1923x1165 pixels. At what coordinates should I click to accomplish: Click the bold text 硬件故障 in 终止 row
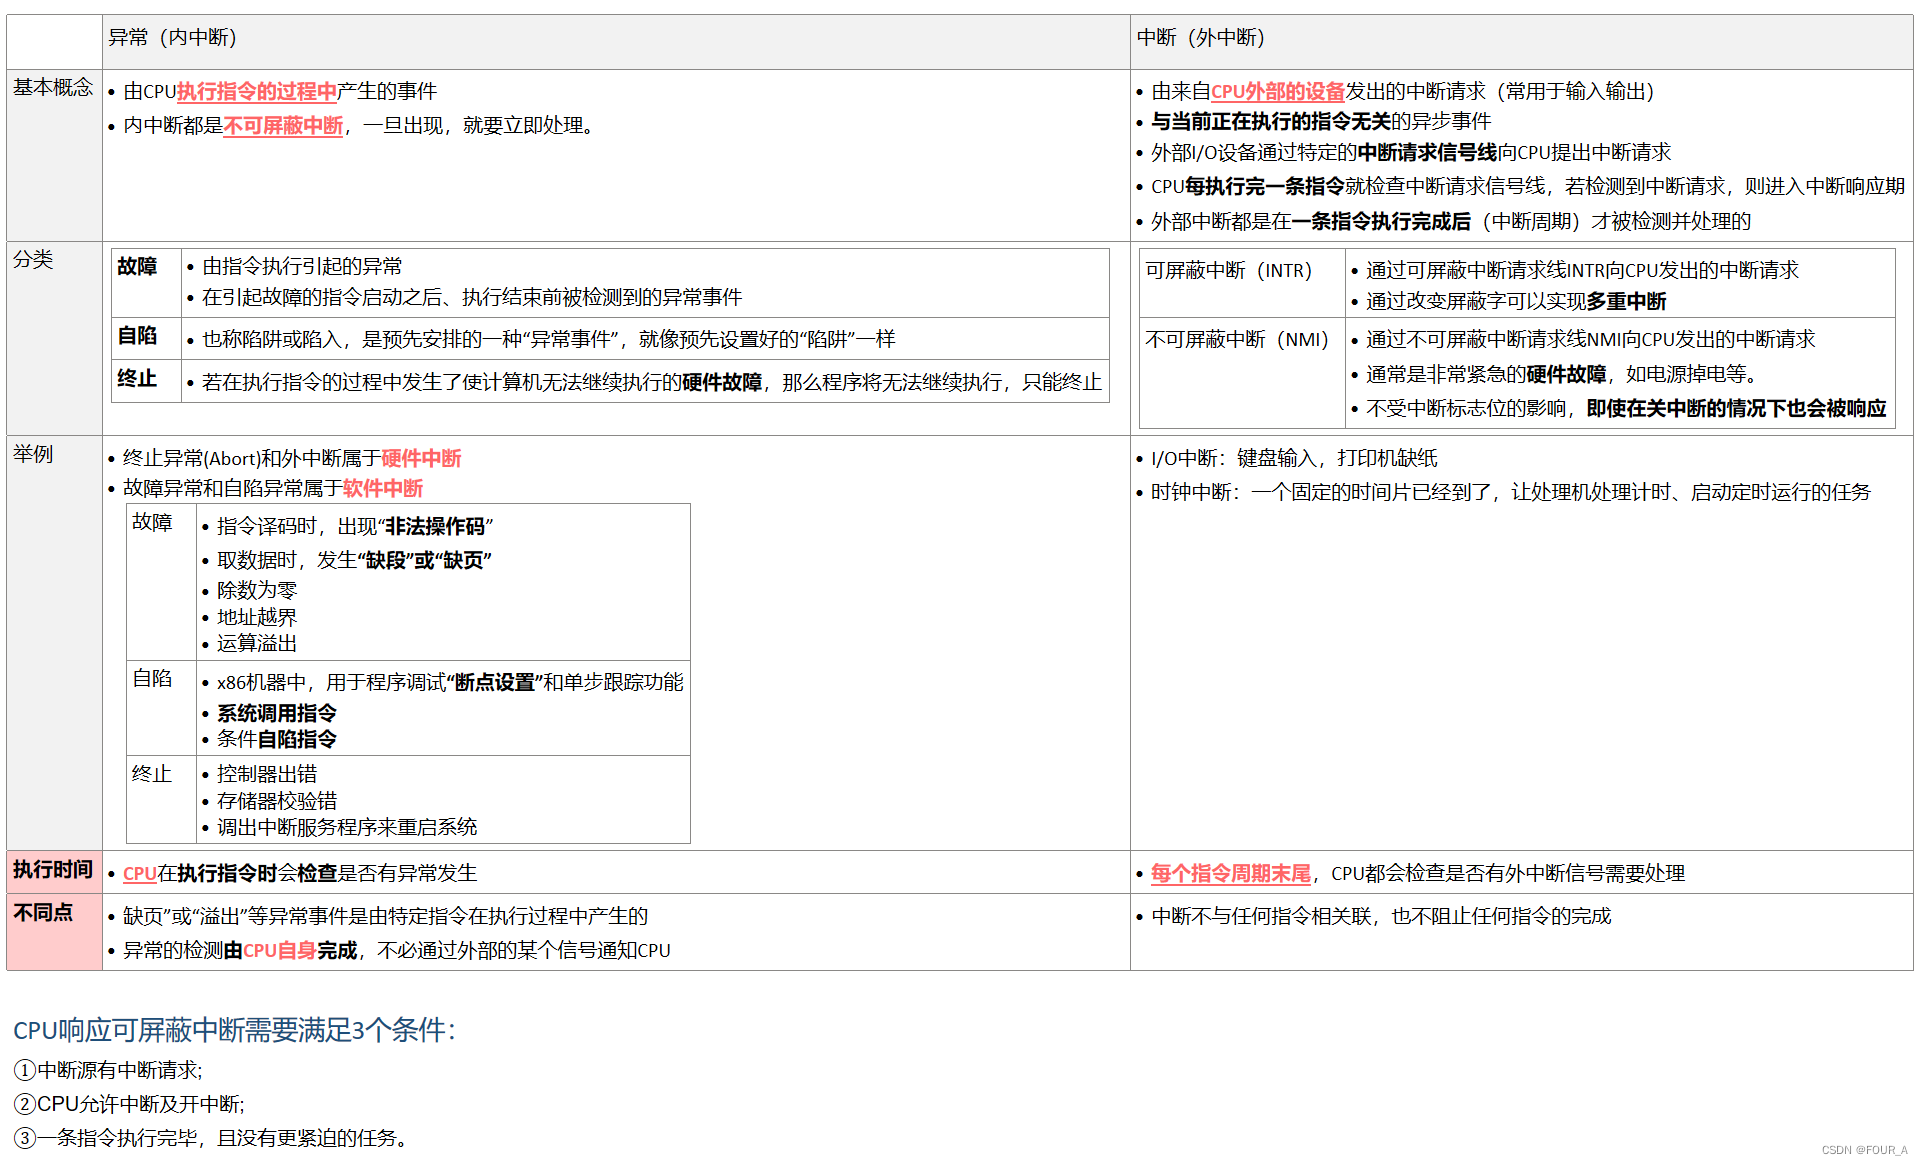722,383
